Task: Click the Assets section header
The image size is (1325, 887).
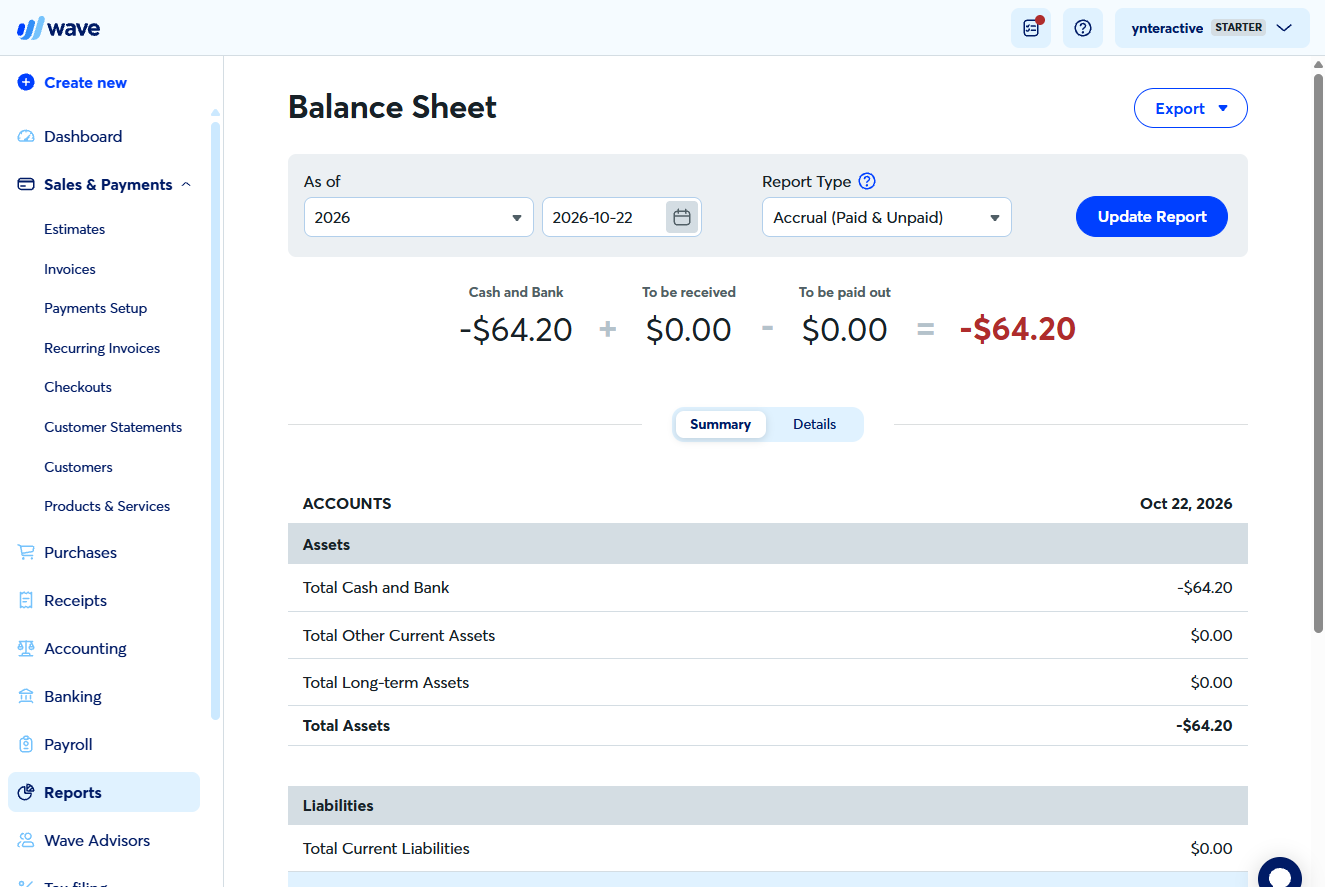Action: tap(768, 545)
